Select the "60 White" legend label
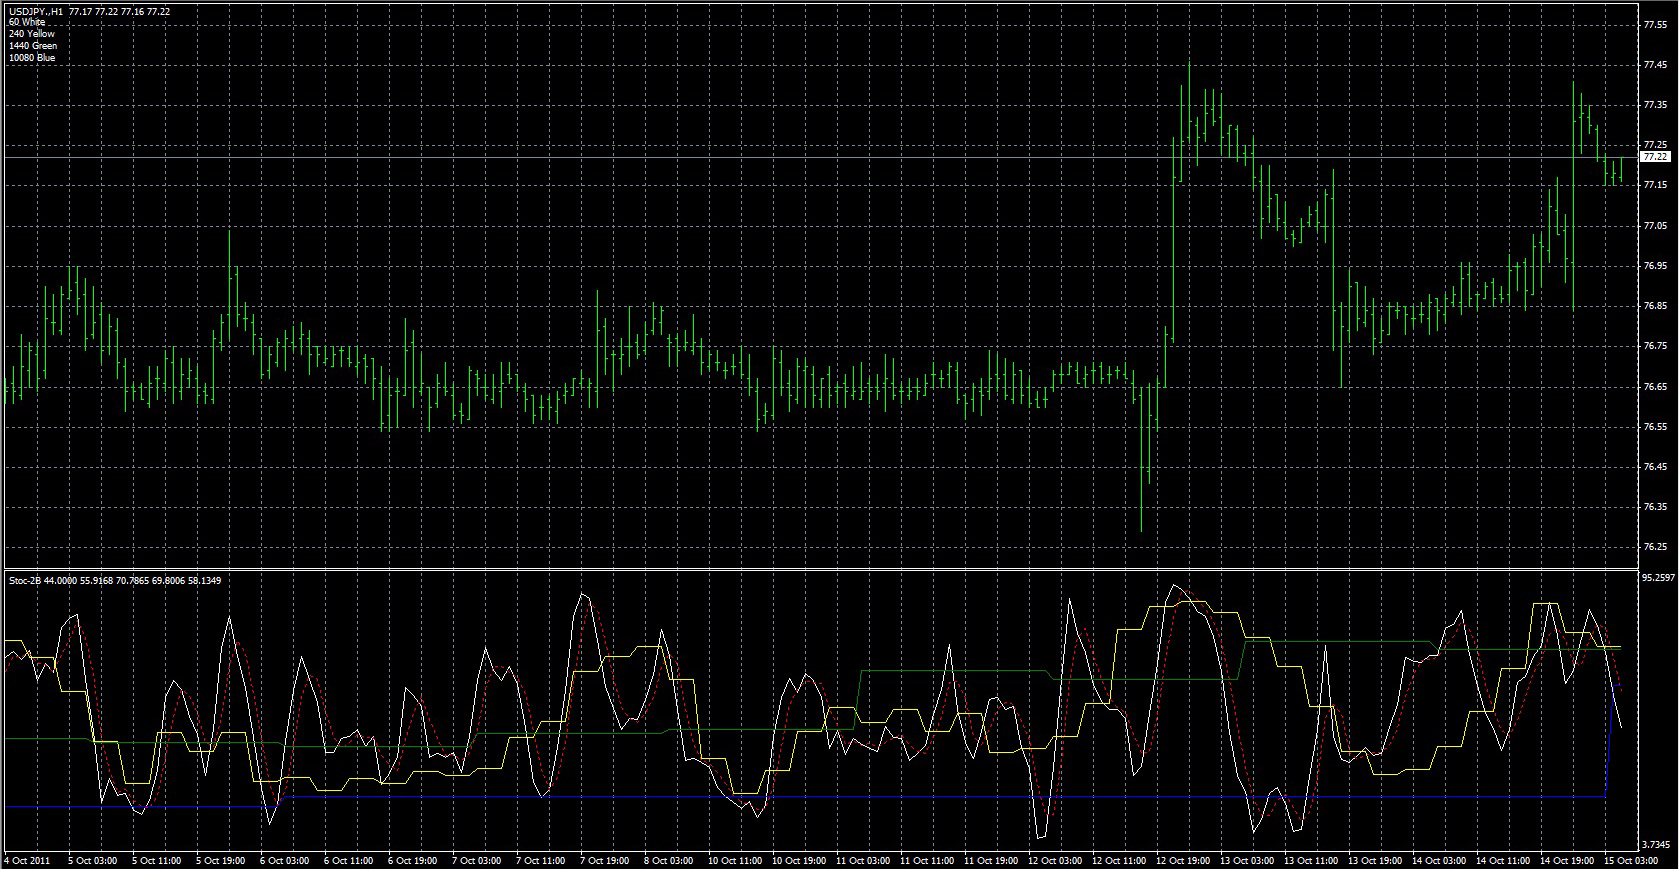The image size is (1680, 869). point(28,22)
